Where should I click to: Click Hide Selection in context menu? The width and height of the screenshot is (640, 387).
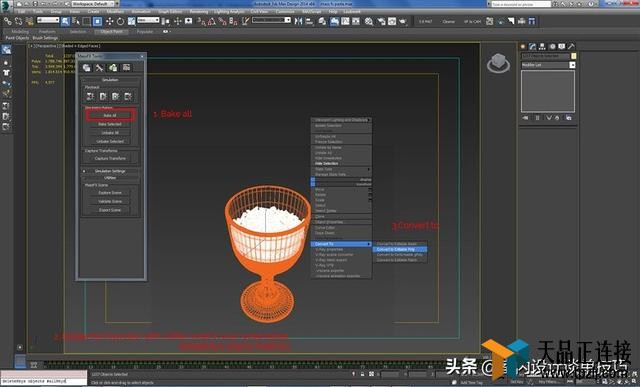coord(341,163)
